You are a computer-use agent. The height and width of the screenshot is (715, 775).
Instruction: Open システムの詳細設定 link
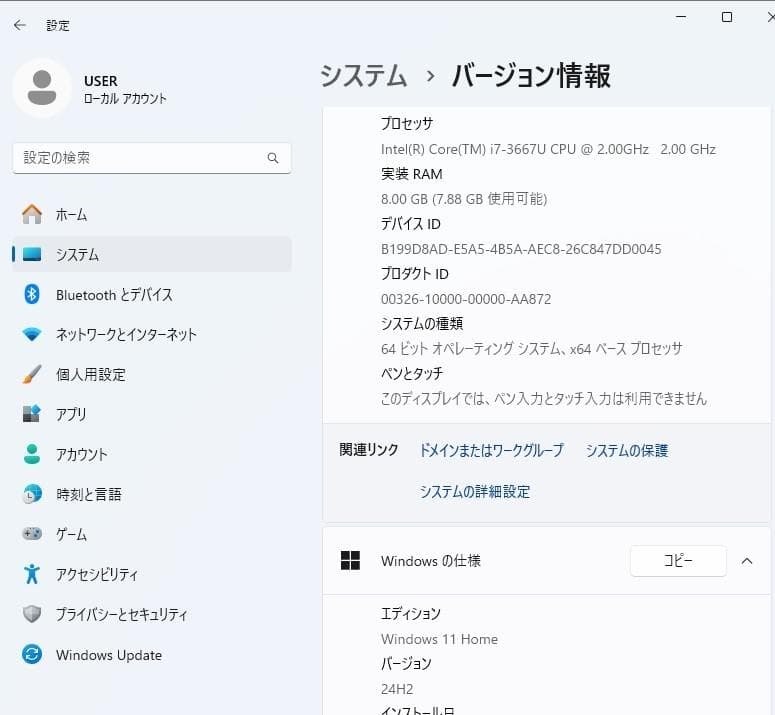click(x=474, y=492)
